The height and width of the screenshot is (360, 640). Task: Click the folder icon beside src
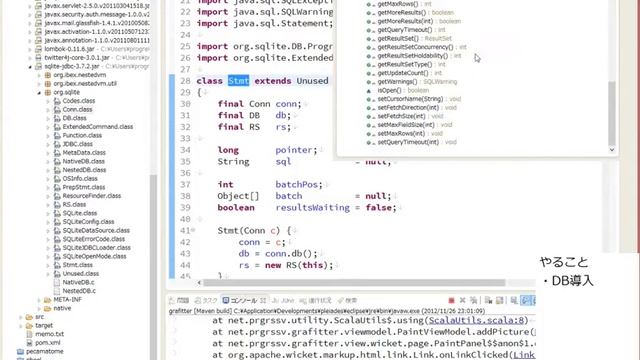tap(29, 317)
